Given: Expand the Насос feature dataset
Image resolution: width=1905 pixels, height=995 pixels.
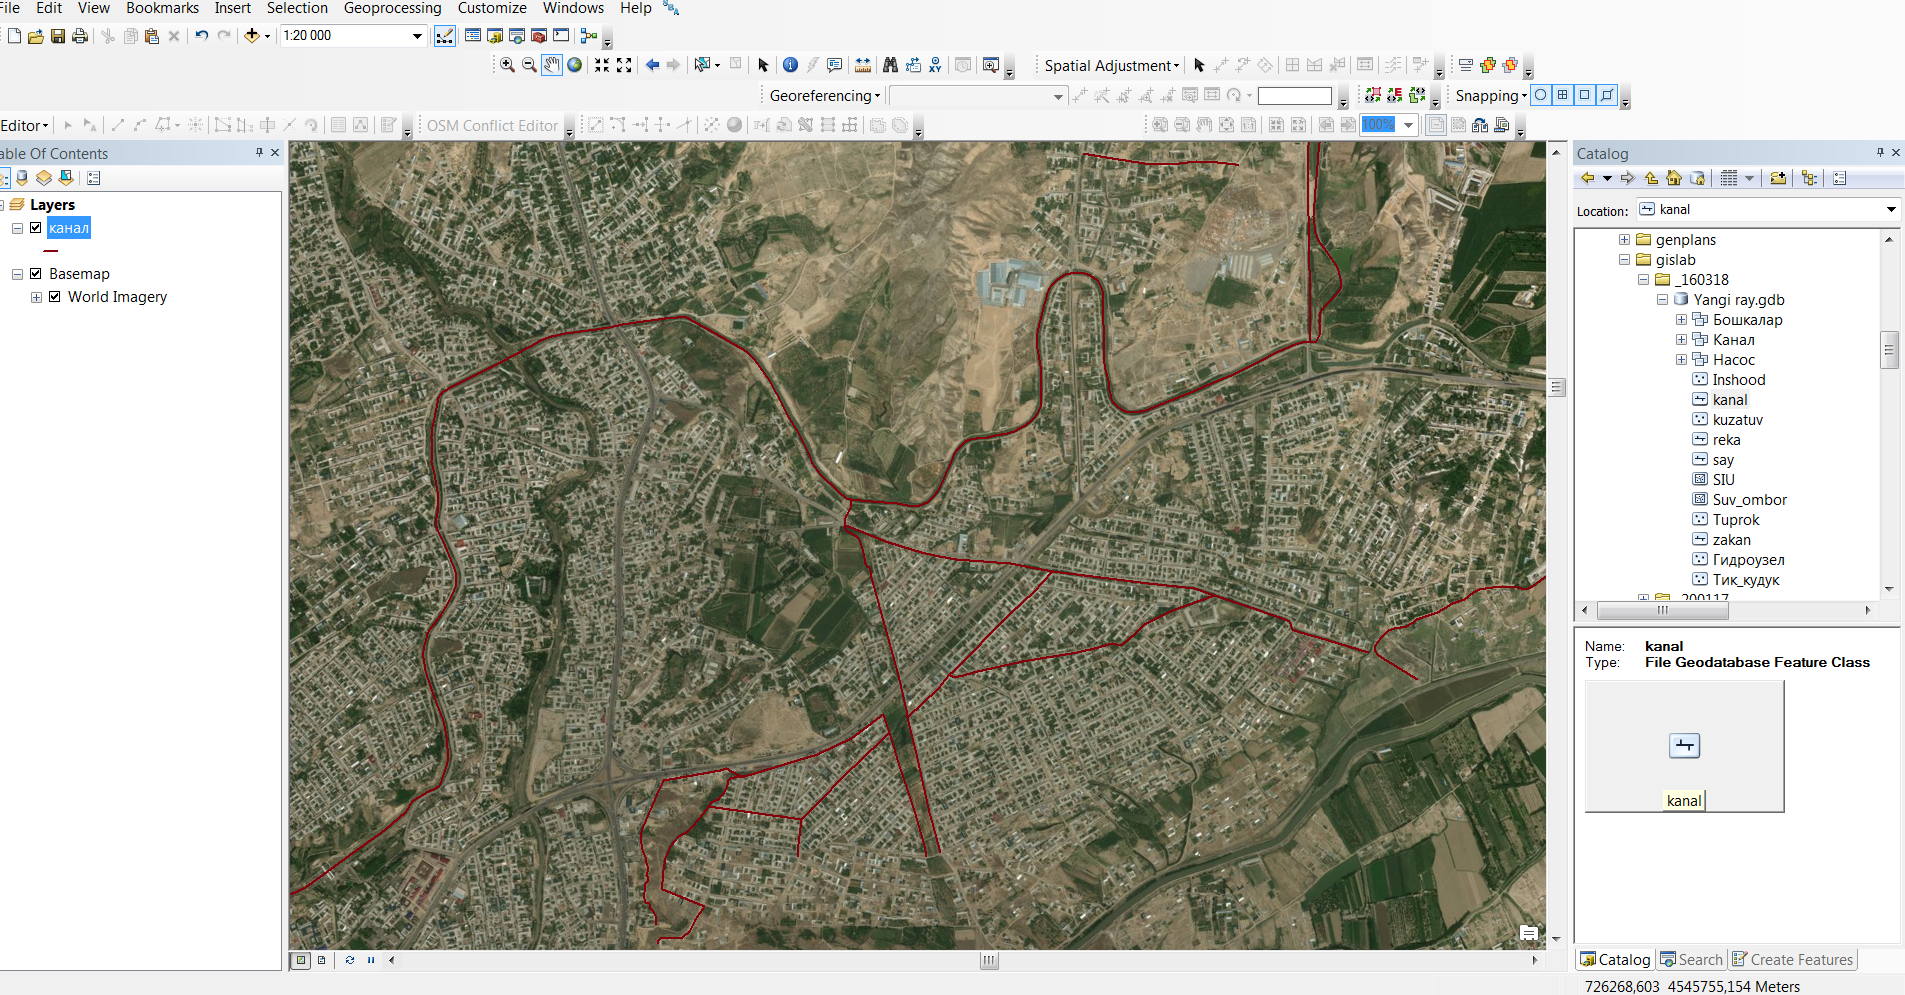Looking at the screenshot, I should pos(1682,360).
